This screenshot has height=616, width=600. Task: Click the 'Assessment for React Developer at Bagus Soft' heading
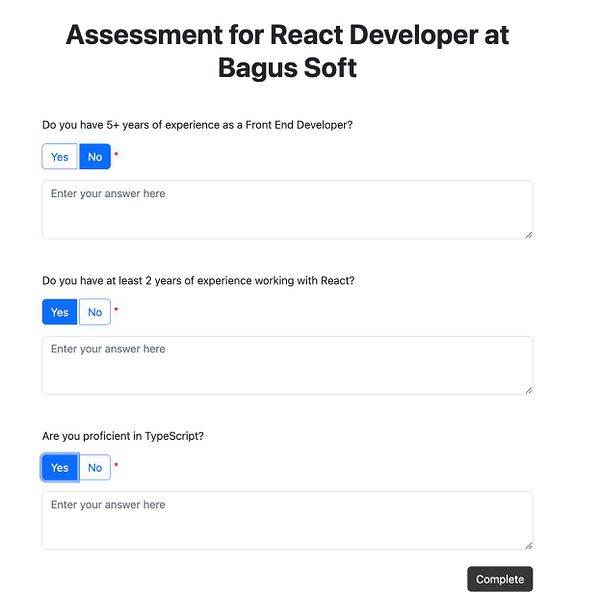(x=288, y=51)
